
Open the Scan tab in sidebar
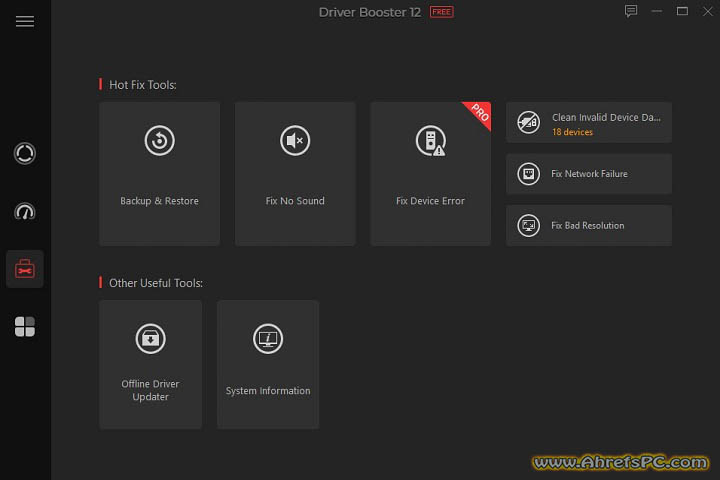click(25, 153)
